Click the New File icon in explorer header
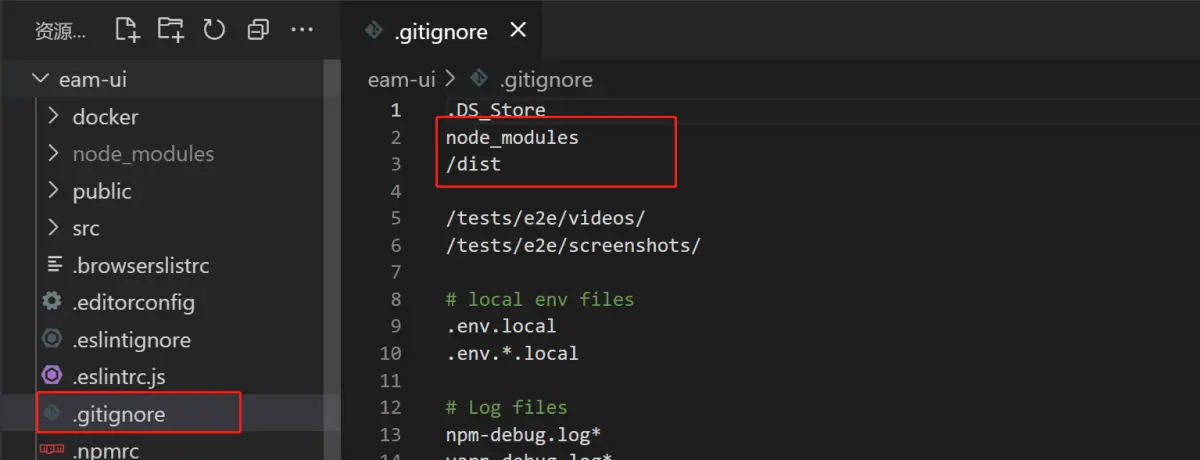Viewport: 1200px width, 460px height. (x=127, y=30)
